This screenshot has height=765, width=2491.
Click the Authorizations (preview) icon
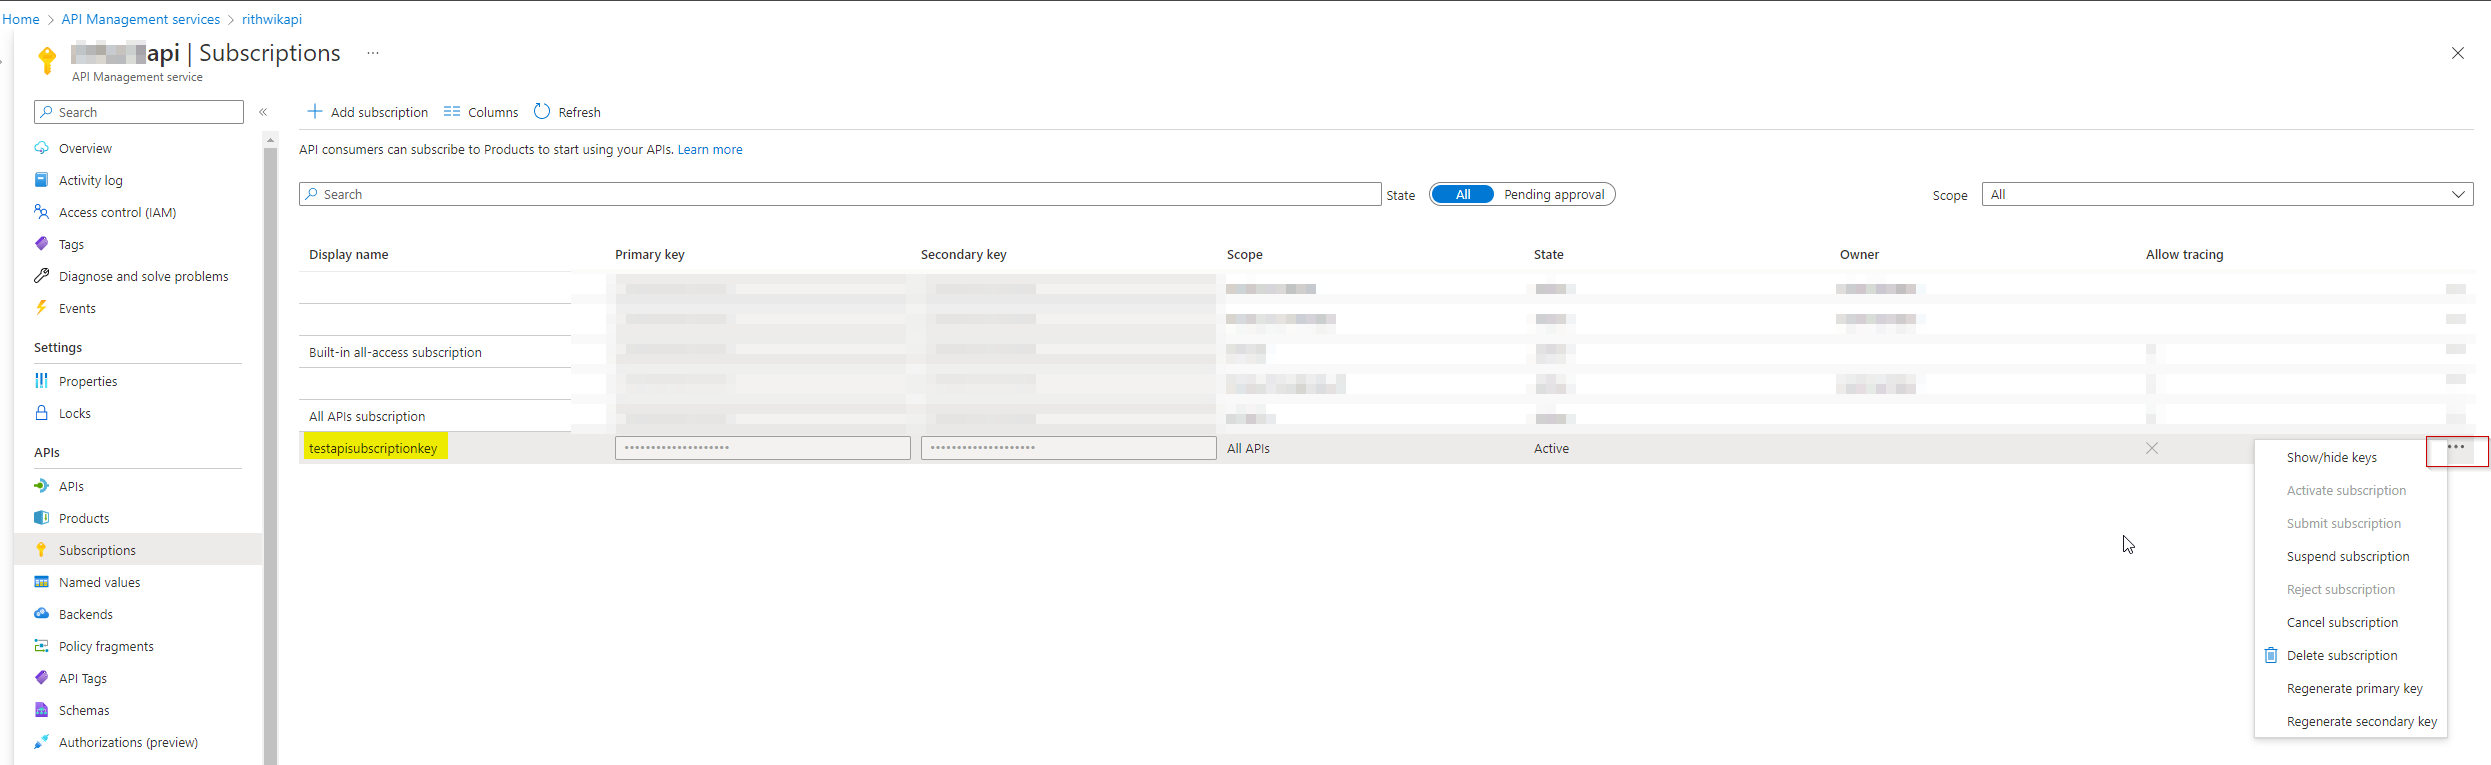[41, 742]
